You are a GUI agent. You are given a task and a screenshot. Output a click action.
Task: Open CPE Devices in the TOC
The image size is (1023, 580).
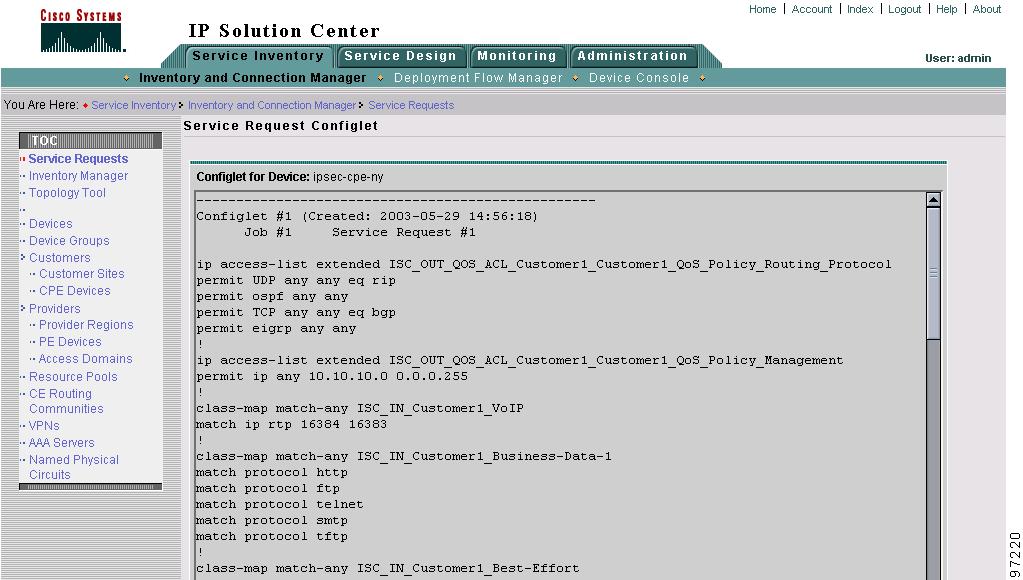coord(74,291)
